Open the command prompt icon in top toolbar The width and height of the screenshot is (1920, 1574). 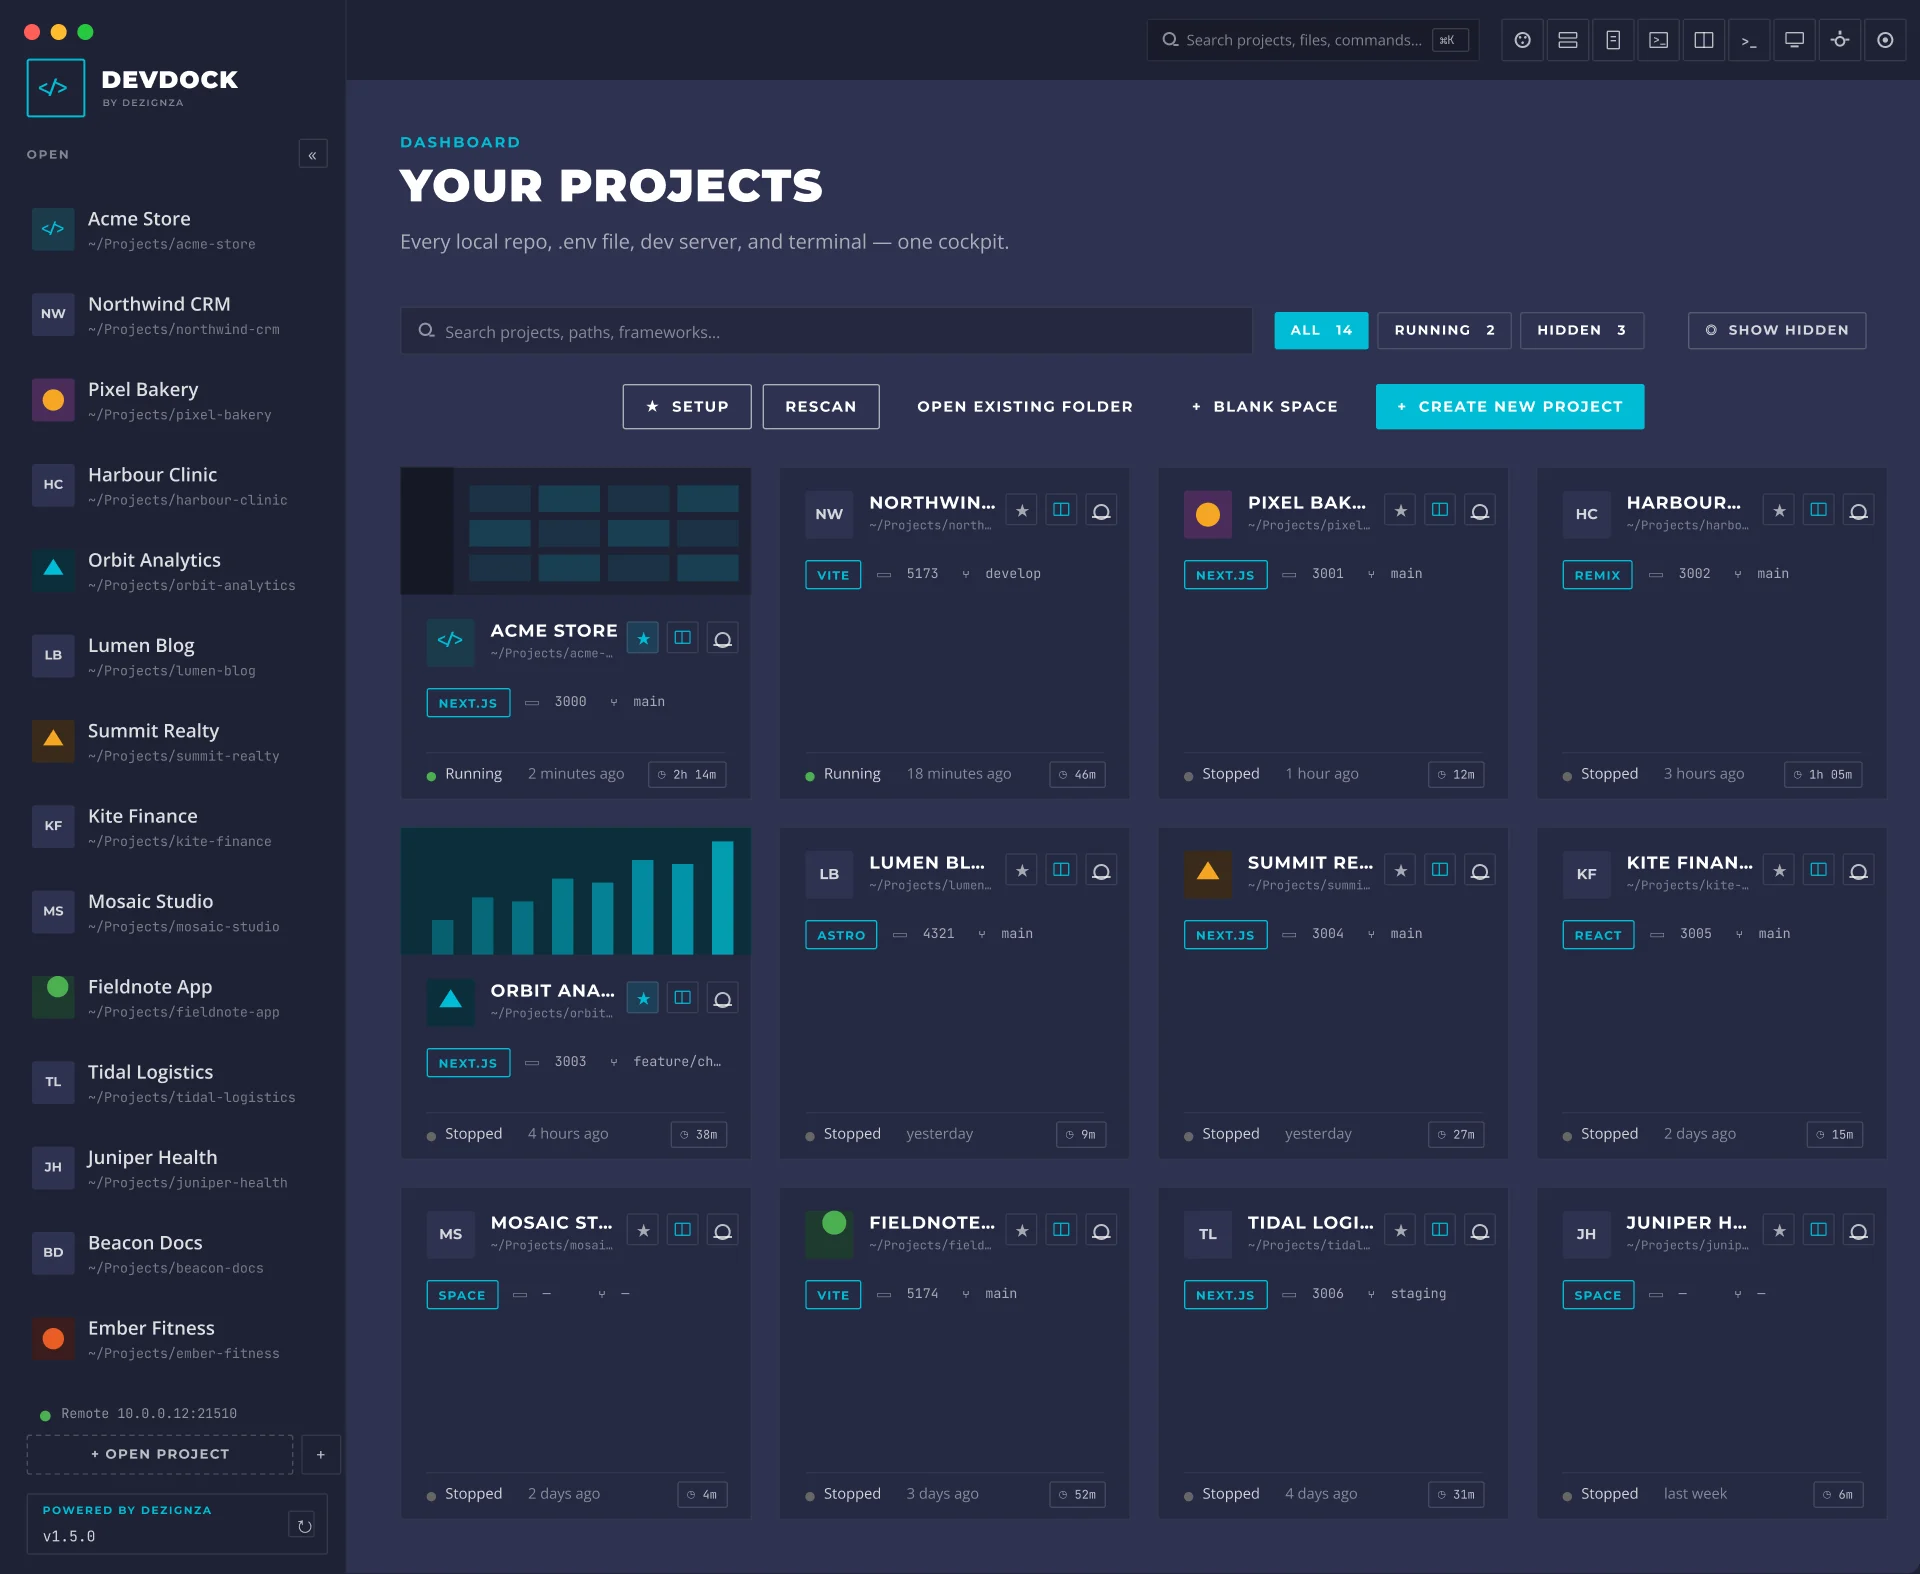(x=1749, y=40)
